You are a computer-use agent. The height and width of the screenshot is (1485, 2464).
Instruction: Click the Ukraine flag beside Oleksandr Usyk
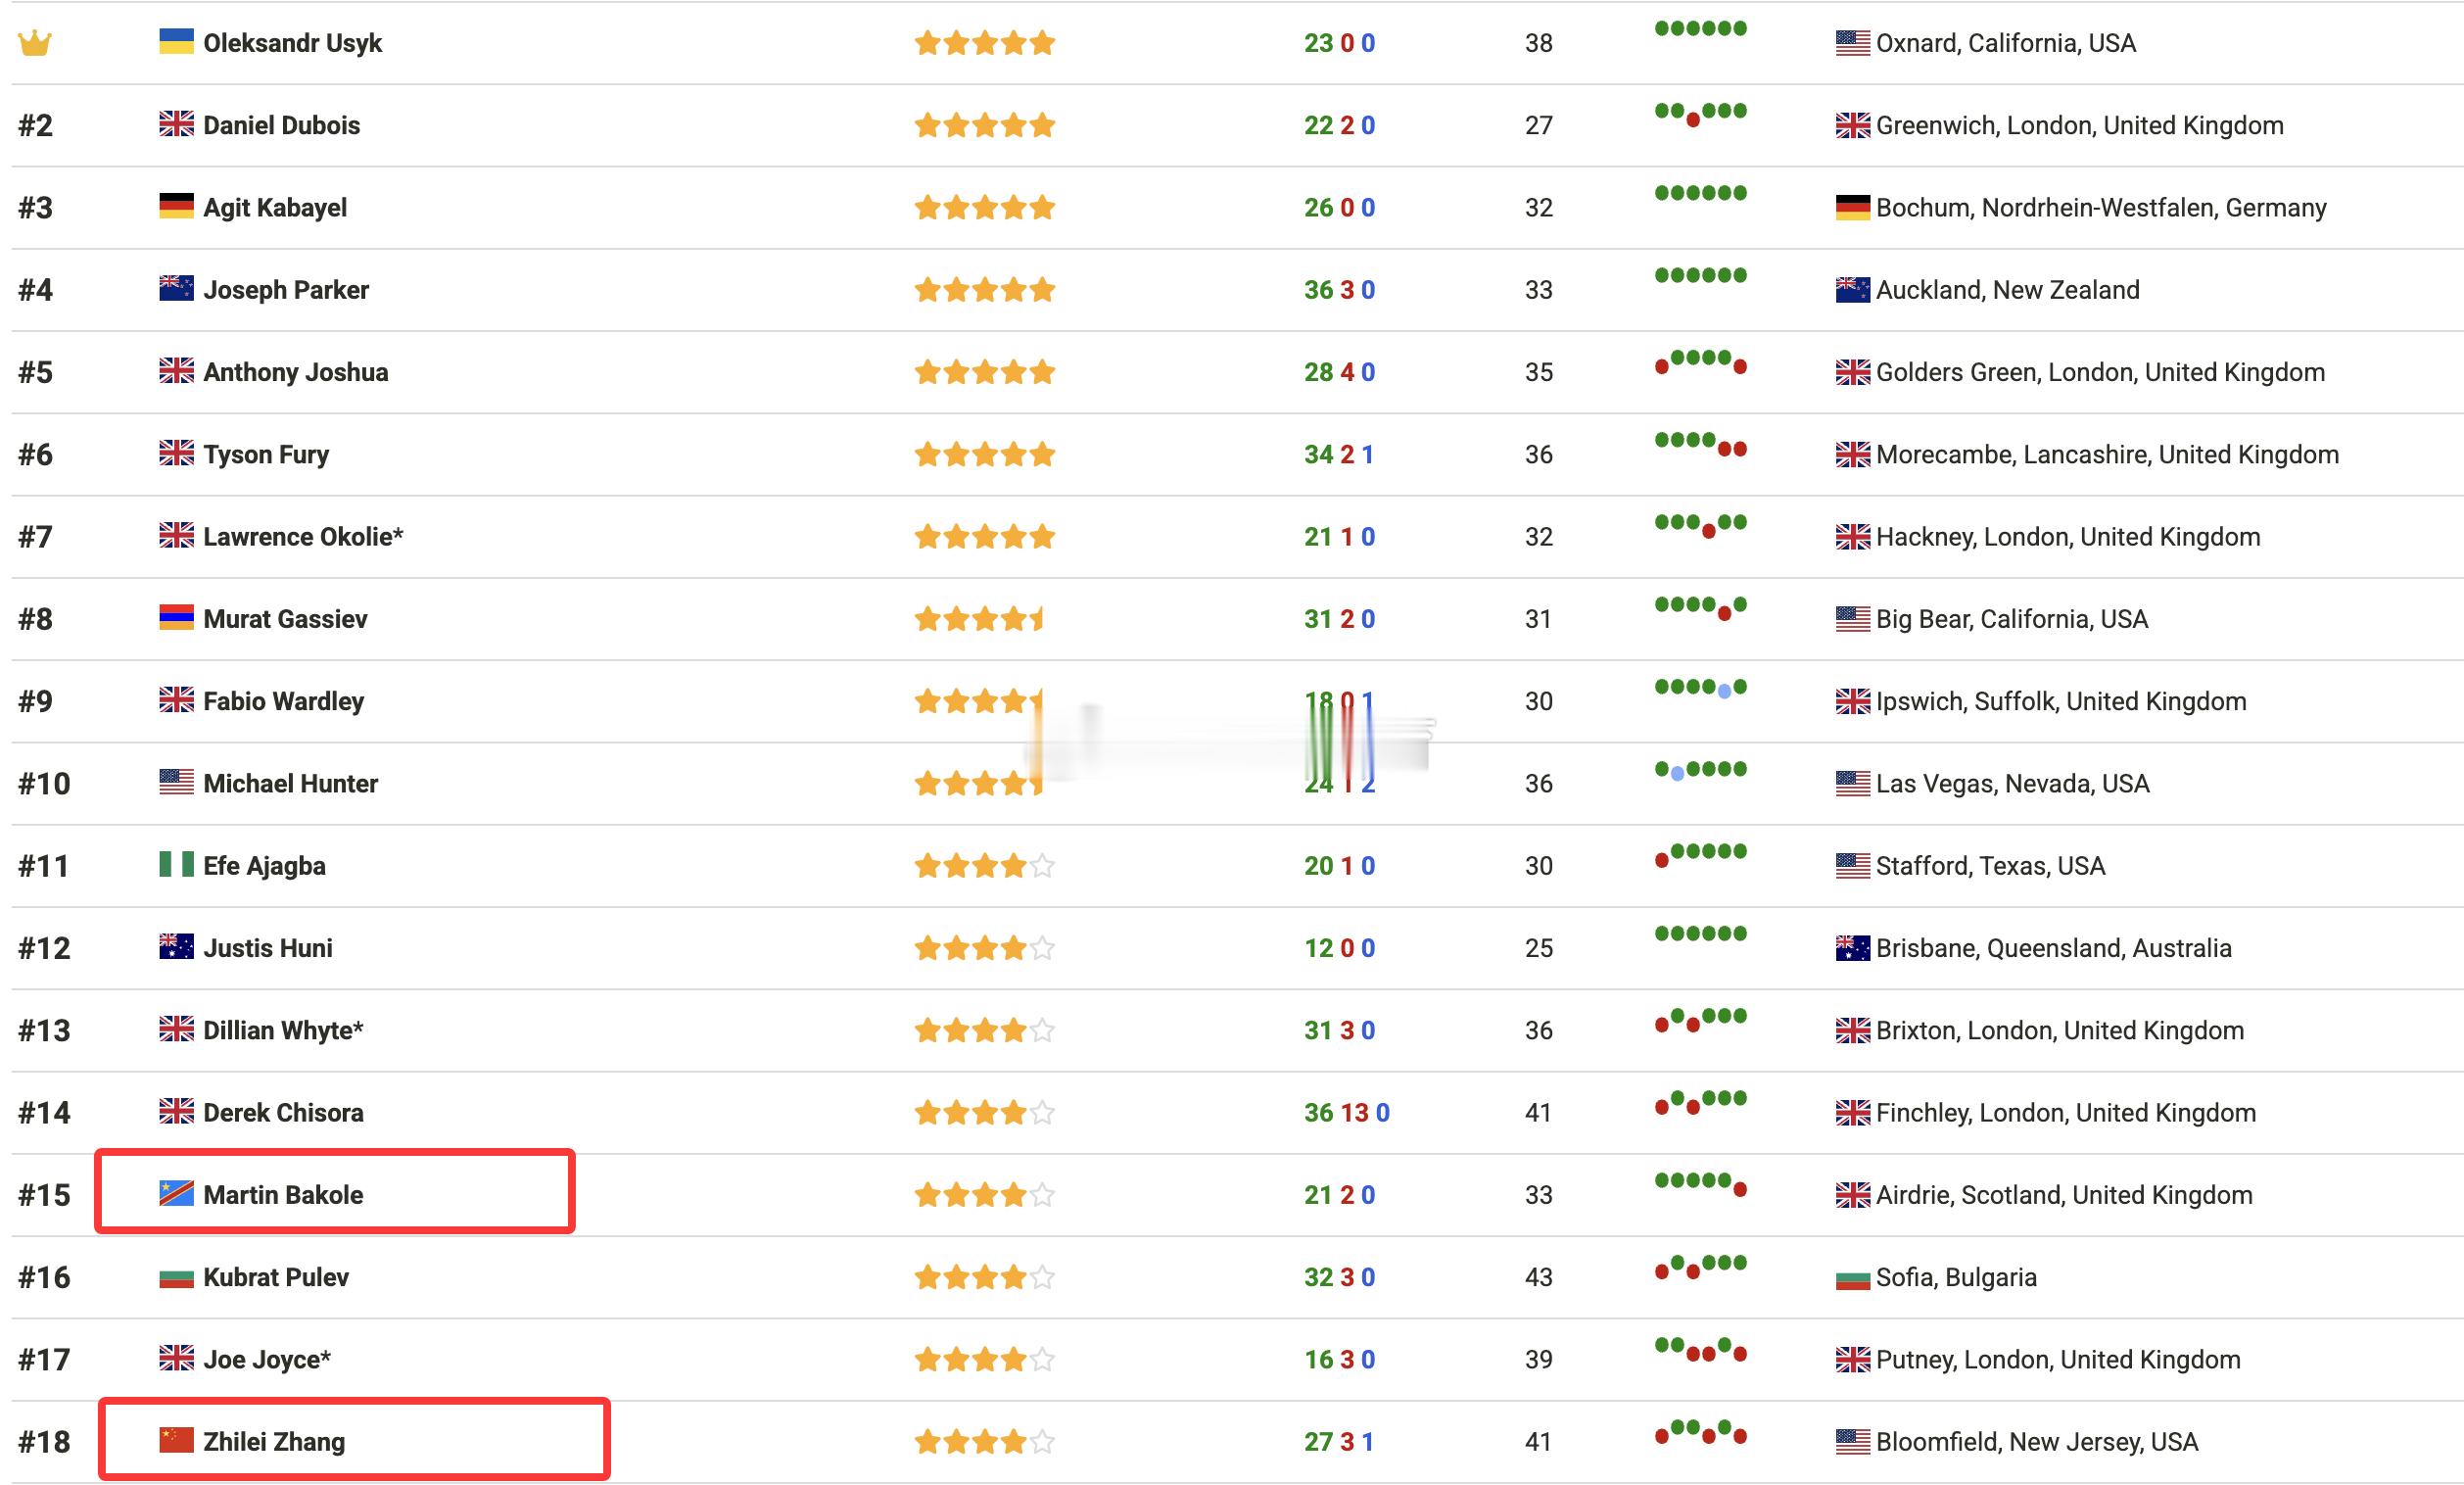click(x=176, y=41)
